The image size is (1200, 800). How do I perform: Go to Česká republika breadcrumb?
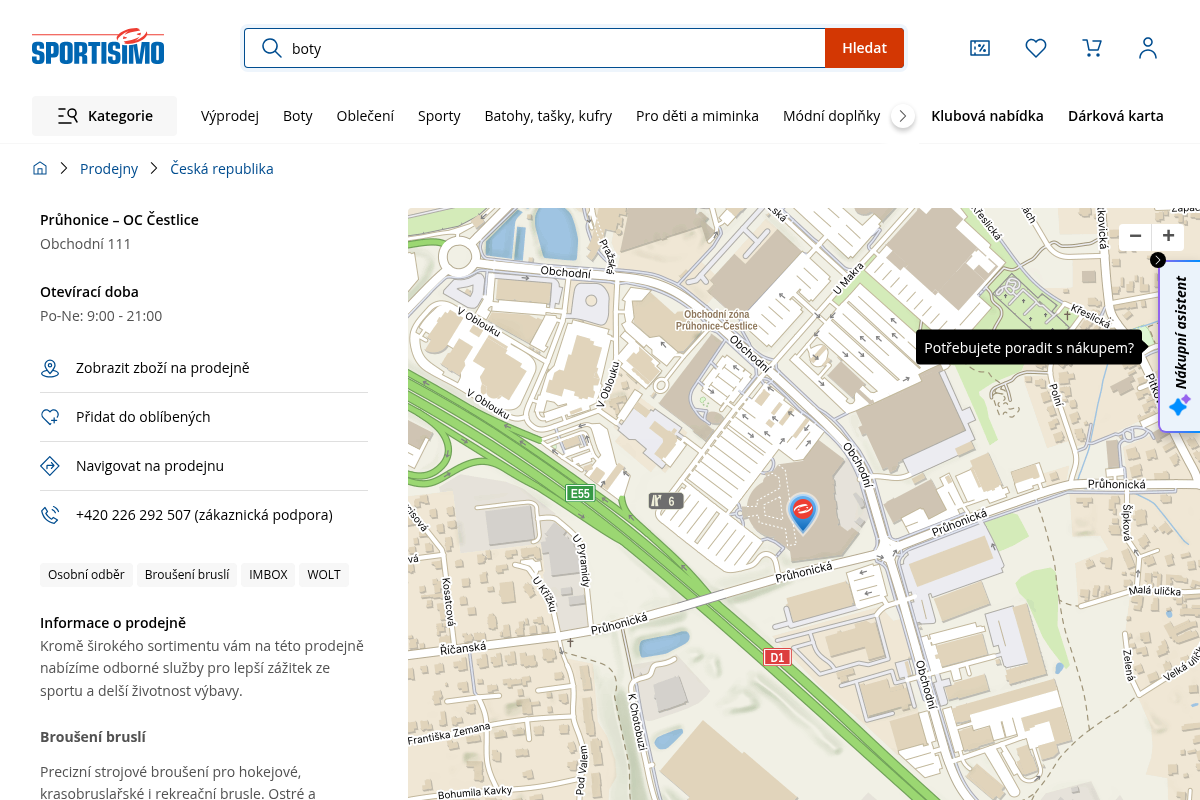pyautogui.click(x=222, y=168)
